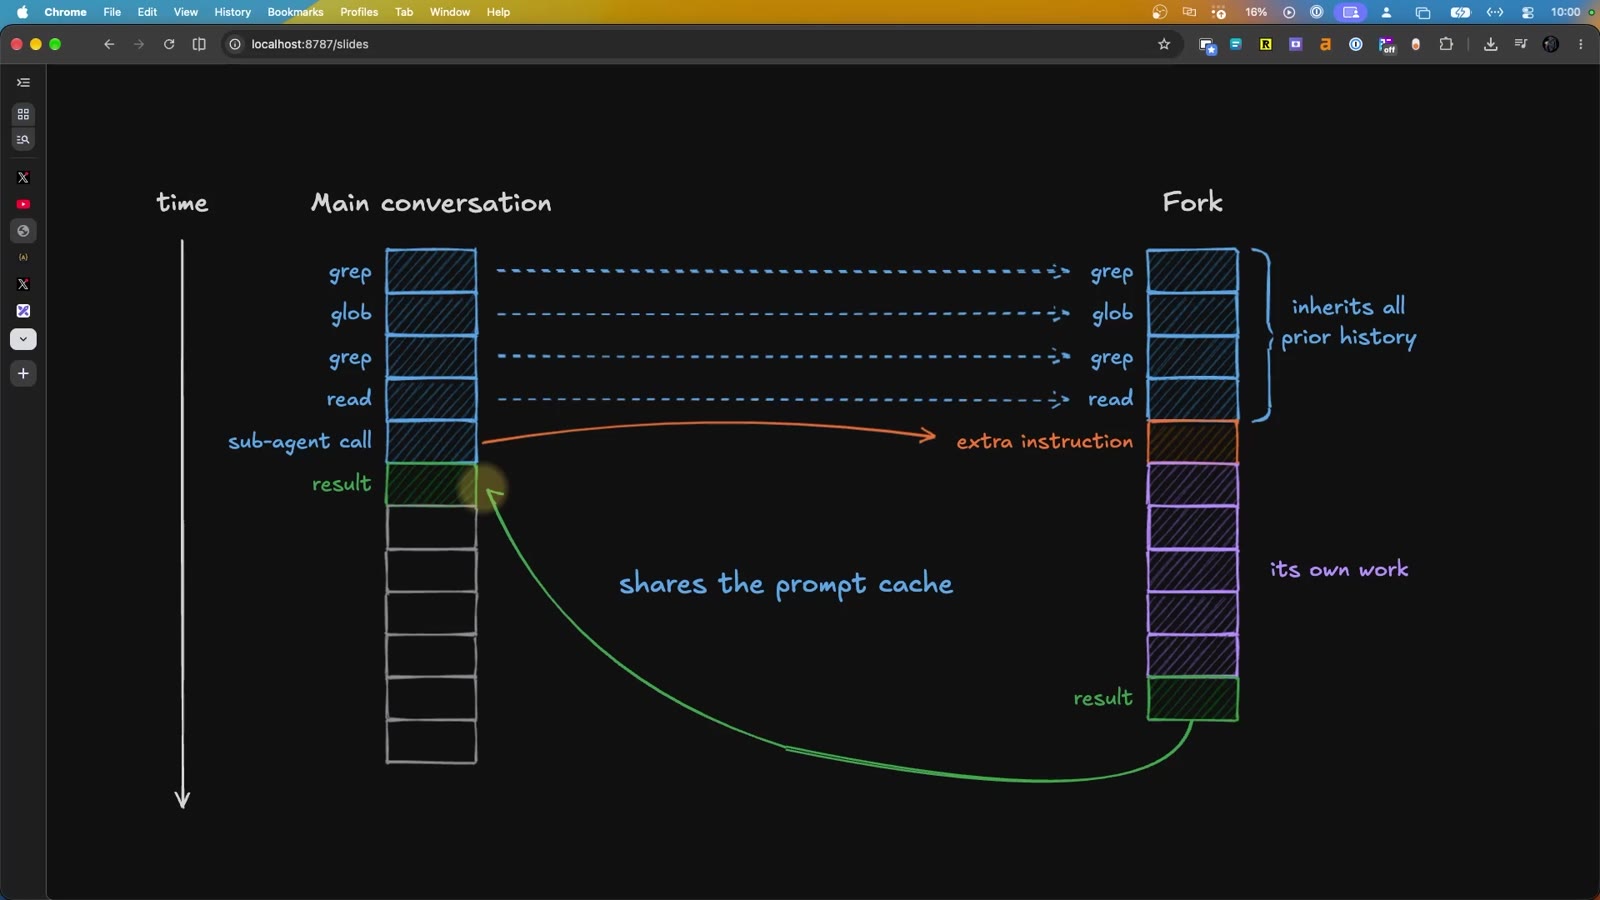Open the Bookmarks menu
The height and width of the screenshot is (900, 1600).
[295, 12]
